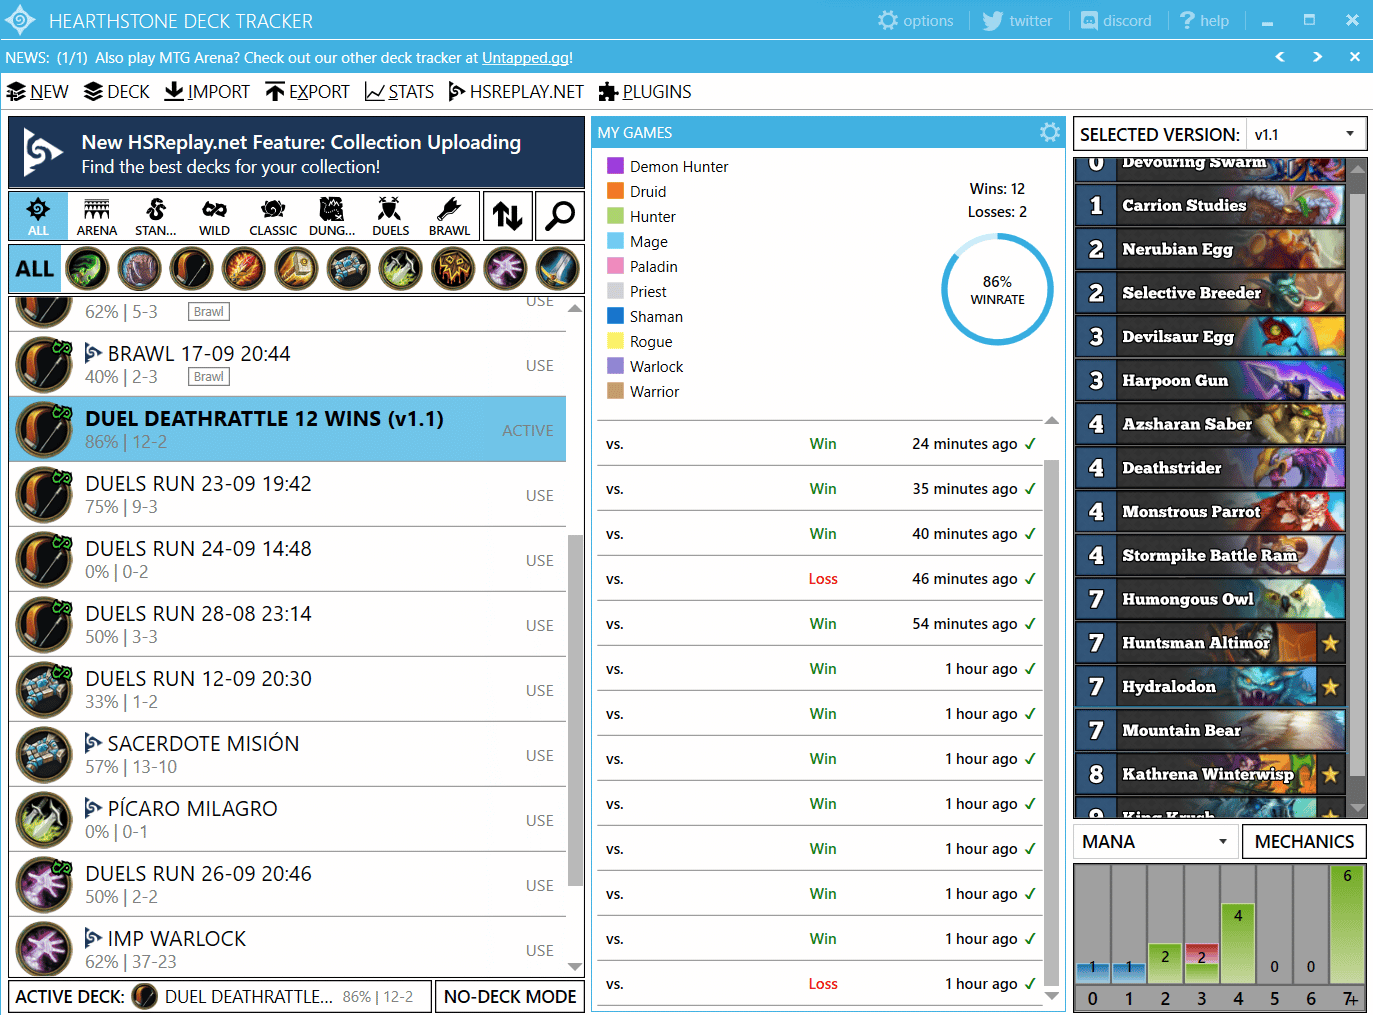Filter by Warrior sword class icon
1373x1015 pixels.
click(557, 269)
